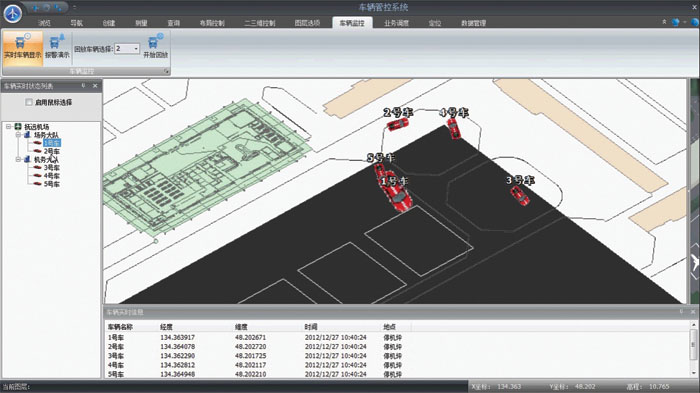Enable the 启用鼠标选择 checkbox

(29, 102)
